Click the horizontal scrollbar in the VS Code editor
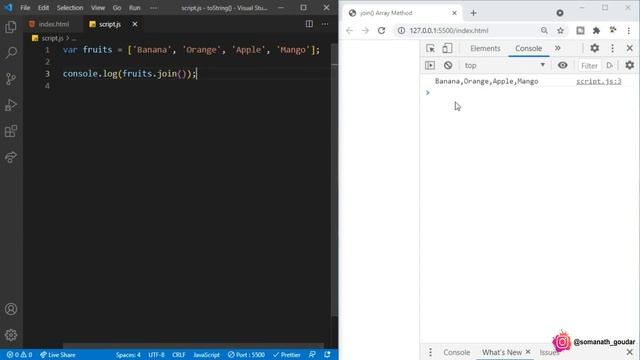 point(193,346)
